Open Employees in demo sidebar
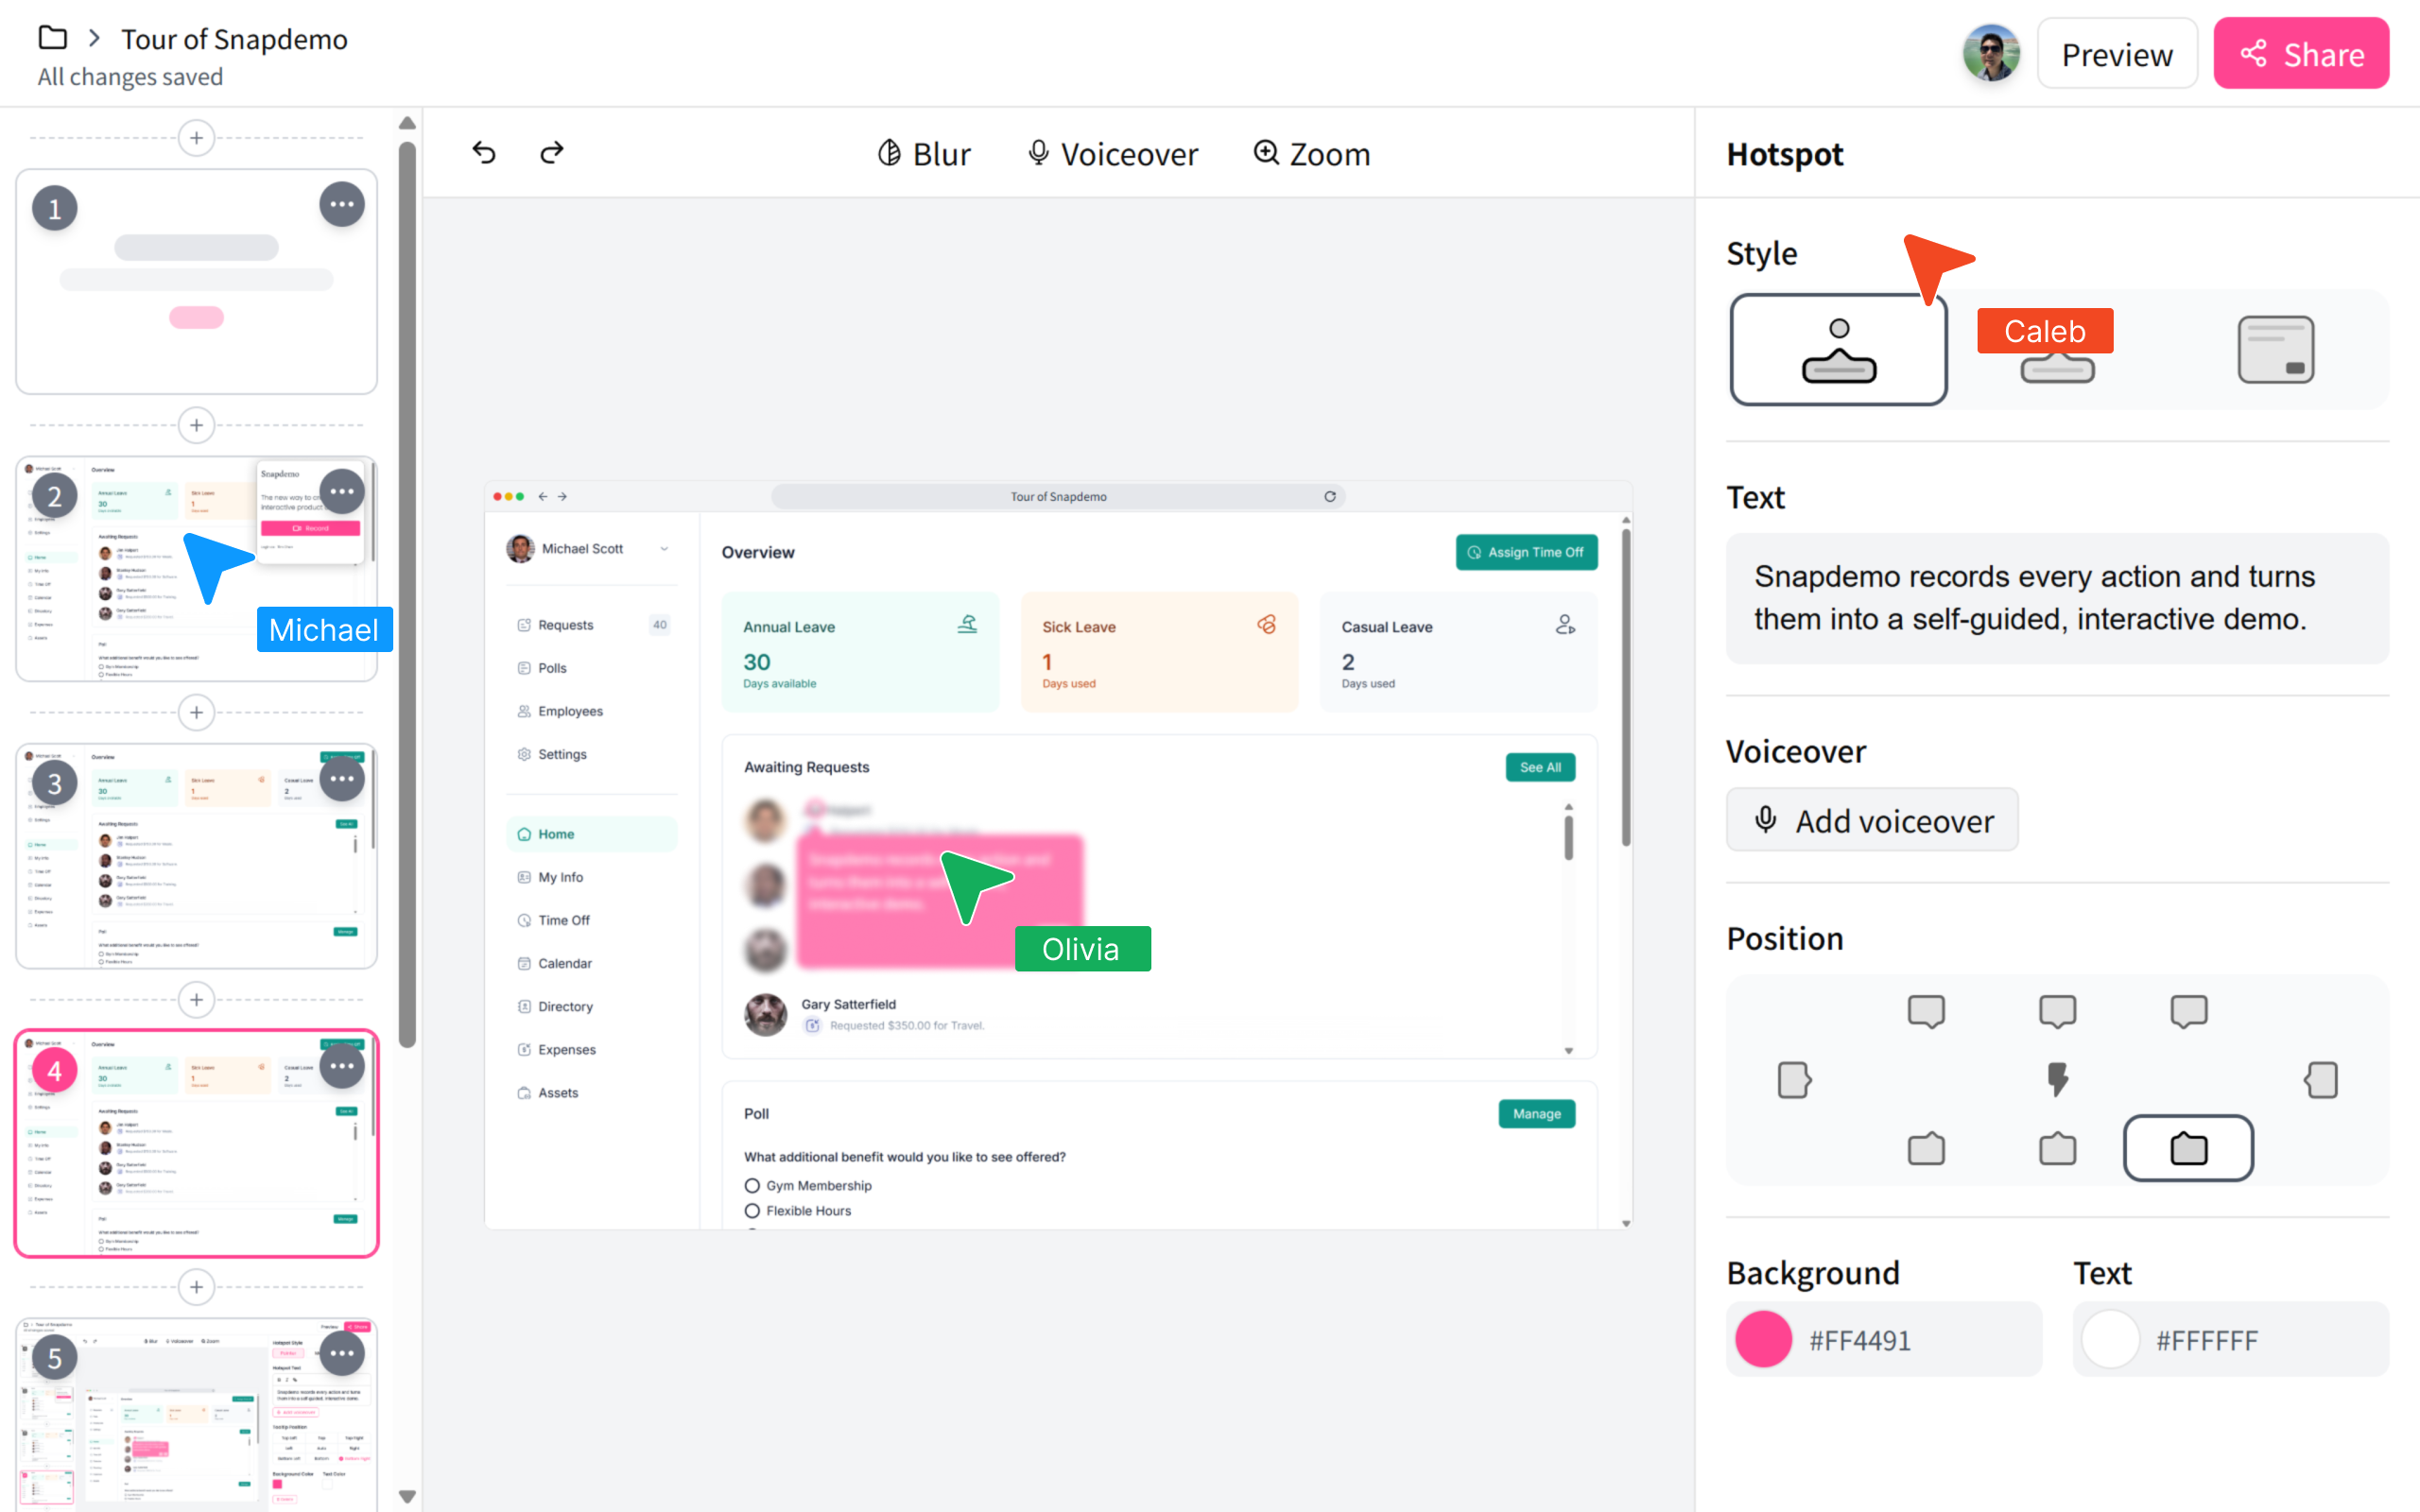Viewport: 2420px width, 1512px height. click(592, 711)
